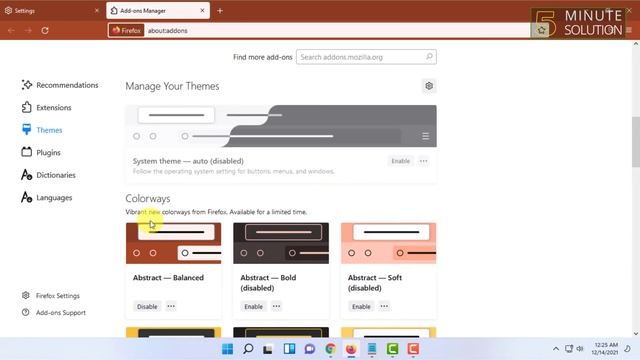
Task: Enable the Abstract — Soft theme
Action: 361,307
